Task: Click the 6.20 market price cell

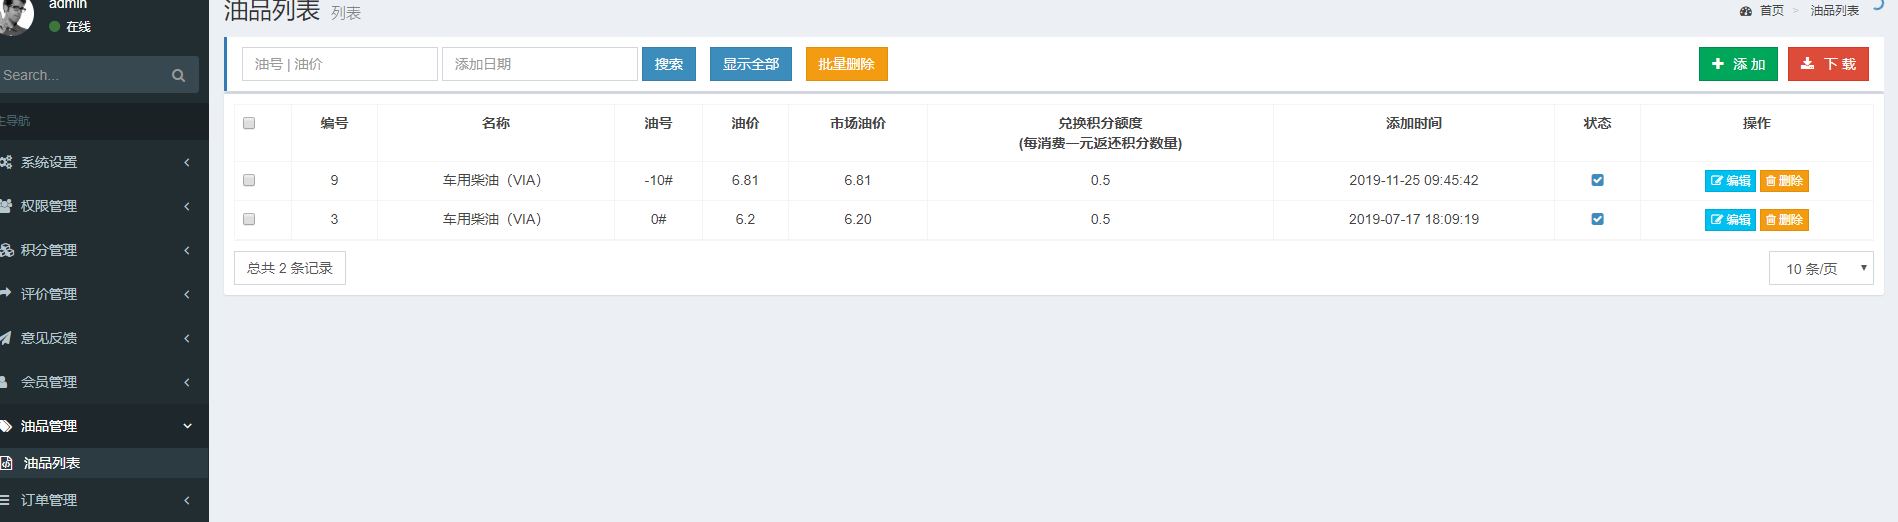Action: [858, 219]
